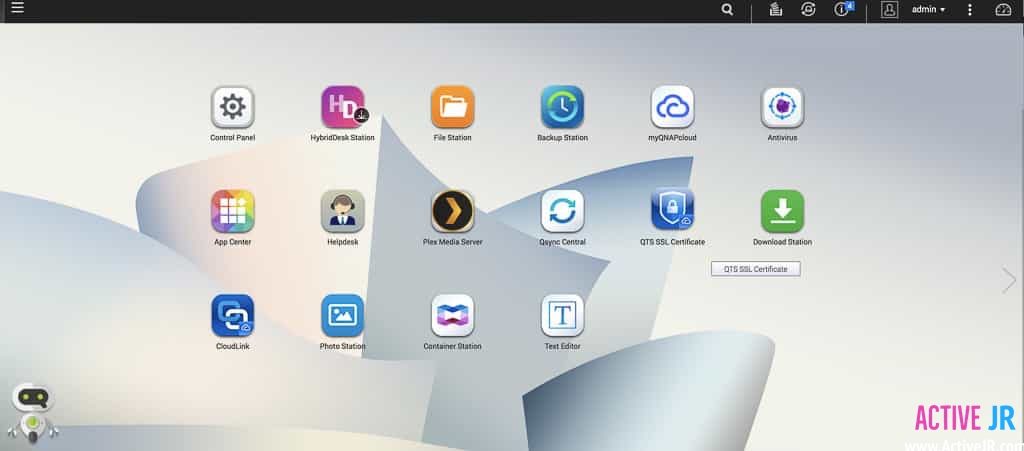Open the hamburger main menu
Viewport: 1024px width, 451px height.
(17, 9)
